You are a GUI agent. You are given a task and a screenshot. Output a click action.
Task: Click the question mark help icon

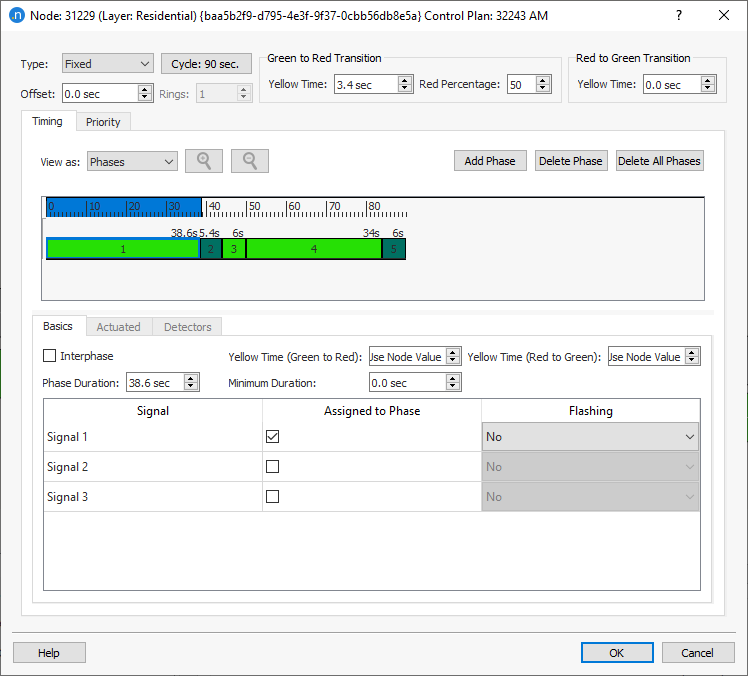(x=678, y=15)
